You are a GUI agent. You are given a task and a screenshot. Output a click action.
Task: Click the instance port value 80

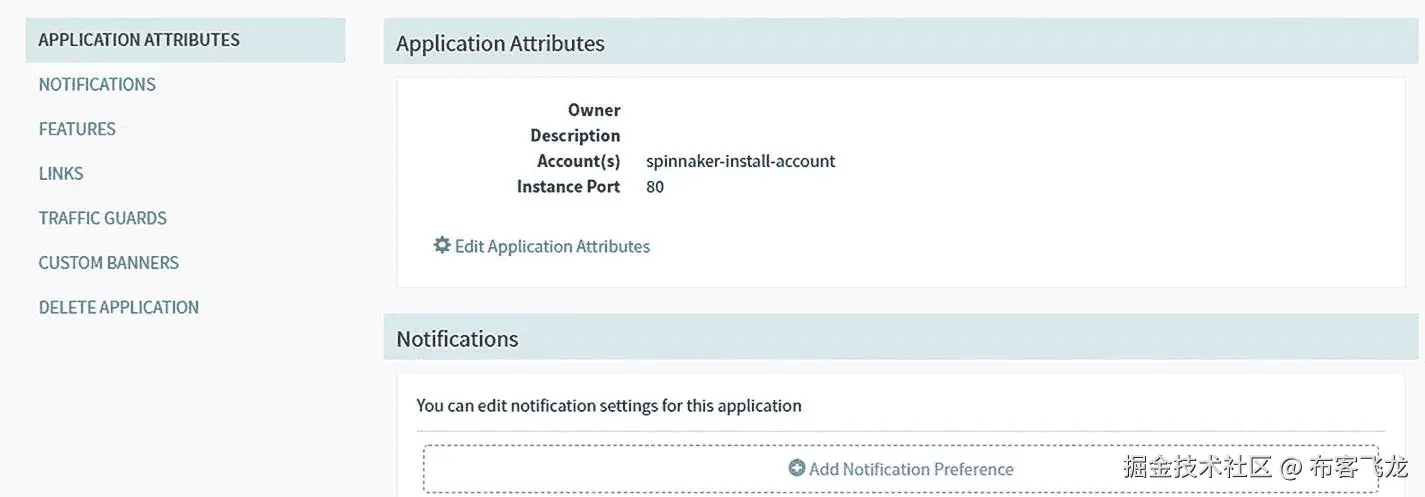[655, 187]
